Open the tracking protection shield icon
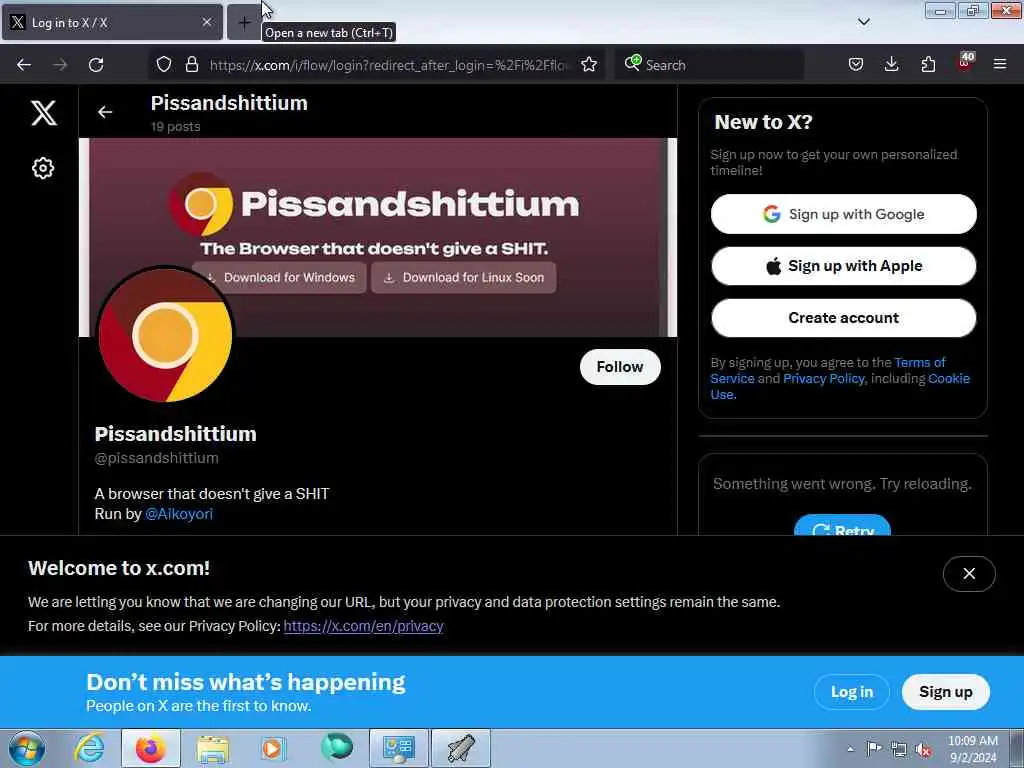Screen dimensions: 1024x768 [x=164, y=64]
